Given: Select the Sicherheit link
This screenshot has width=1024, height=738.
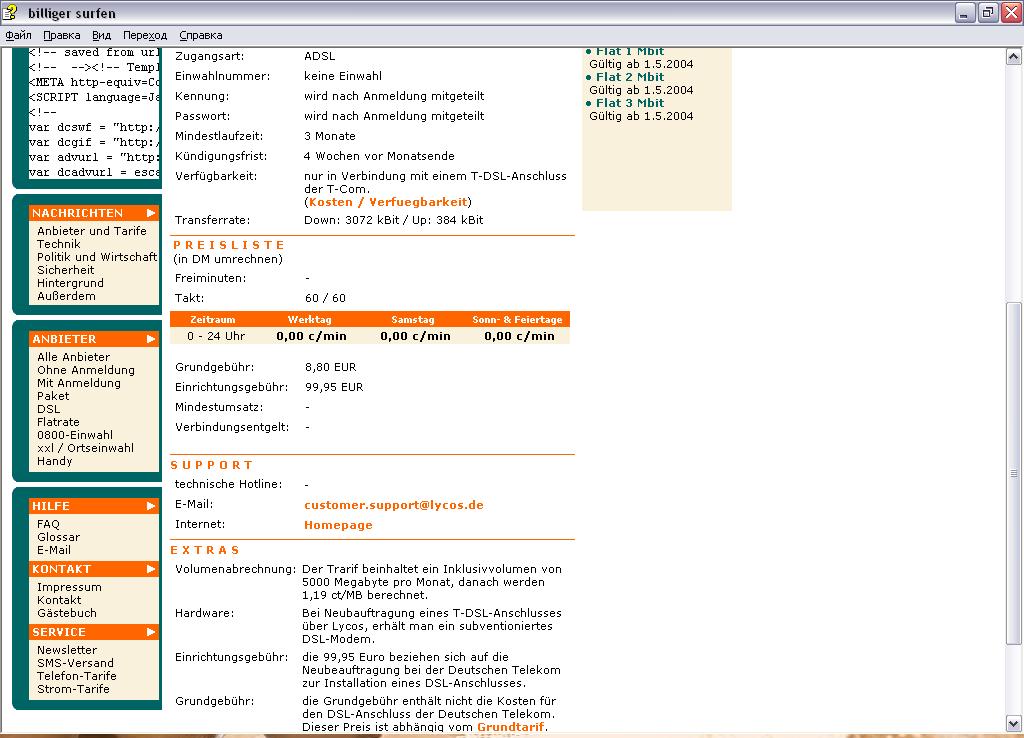Looking at the screenshot, I should coord(65,270).
